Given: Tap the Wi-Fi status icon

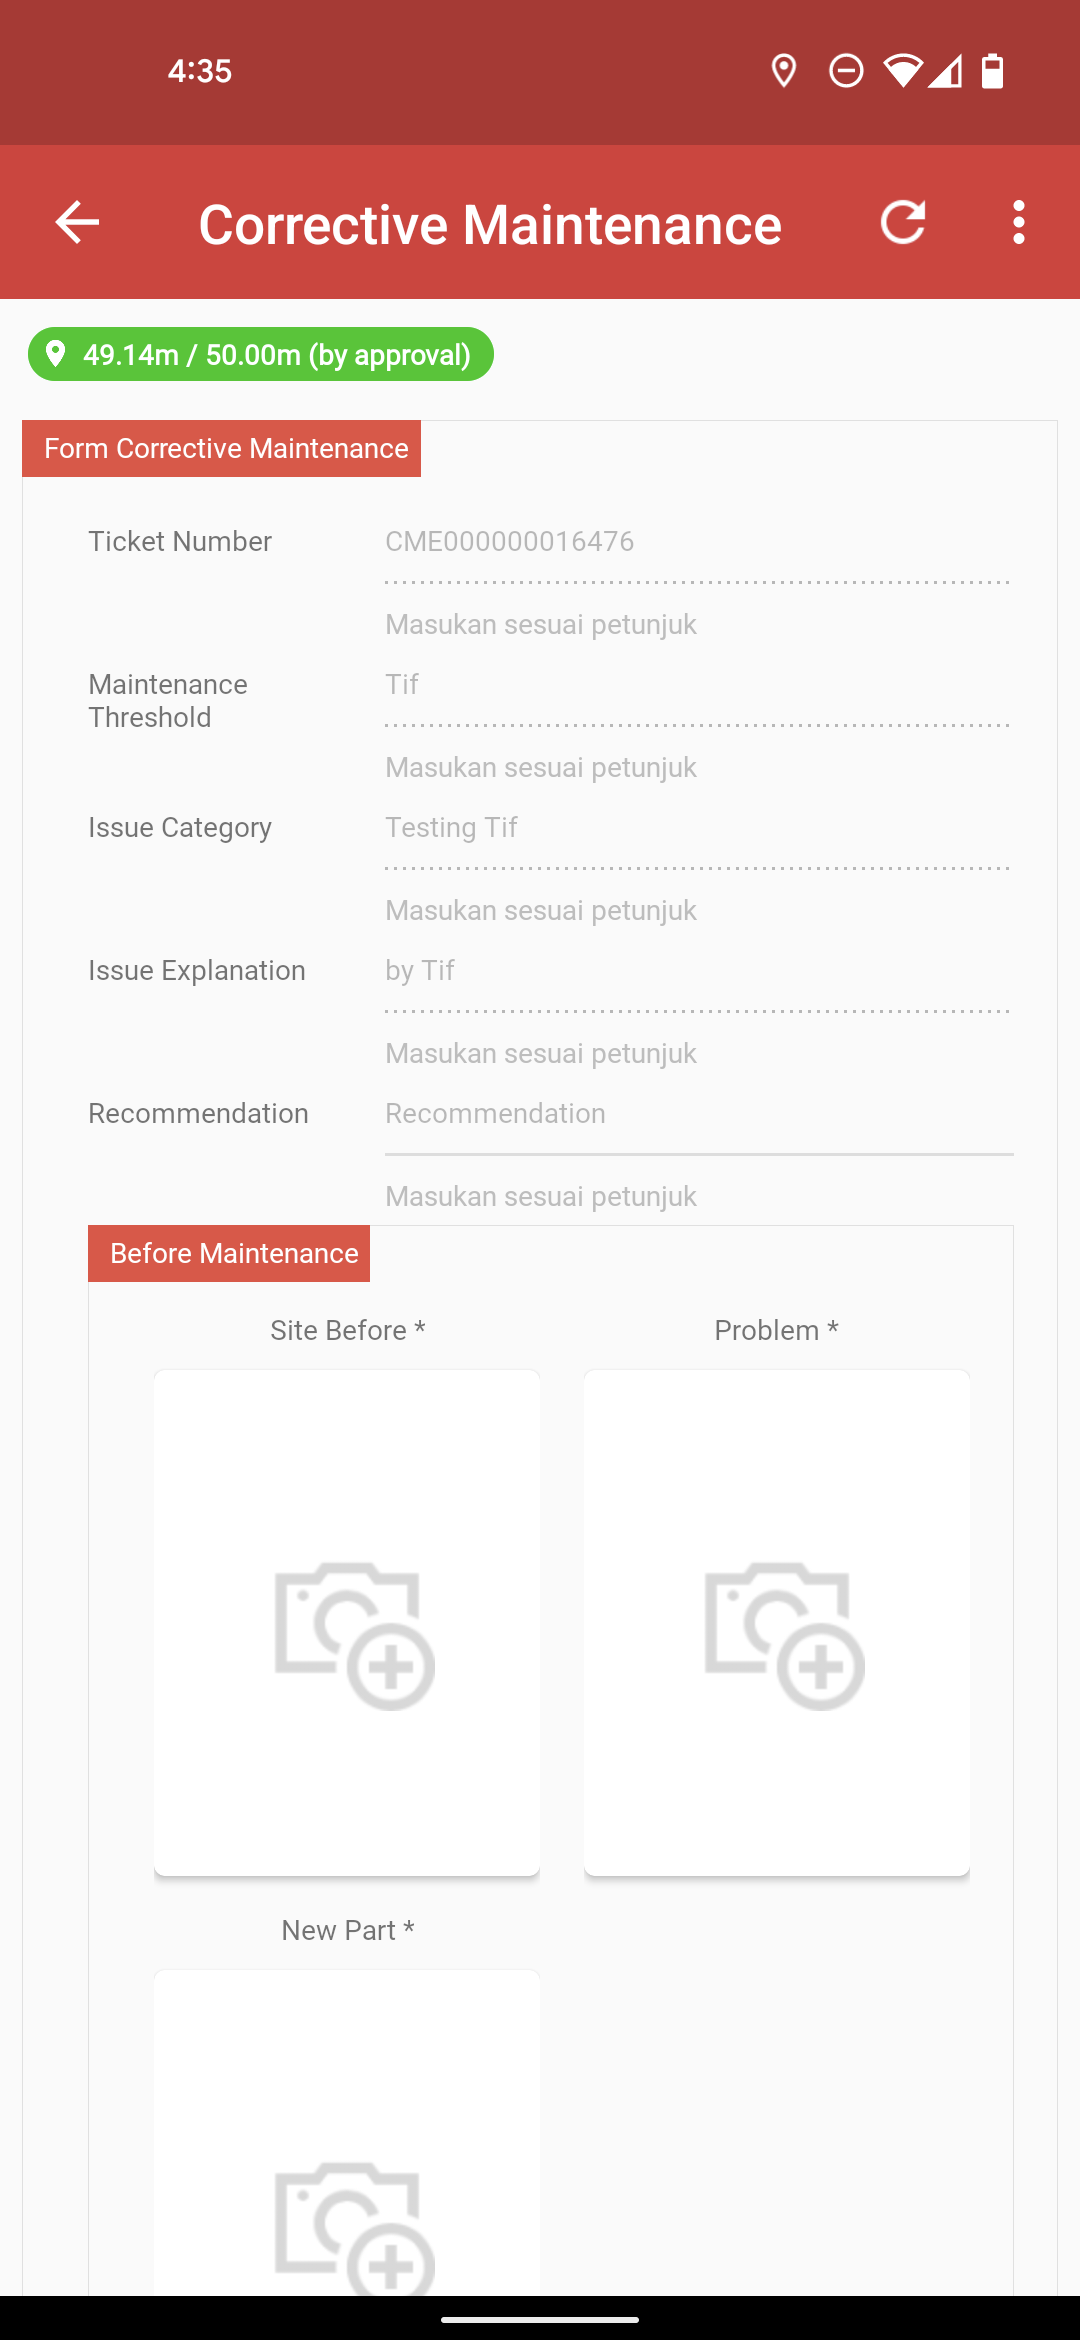Looking at the screenshot, I should 902,71.
